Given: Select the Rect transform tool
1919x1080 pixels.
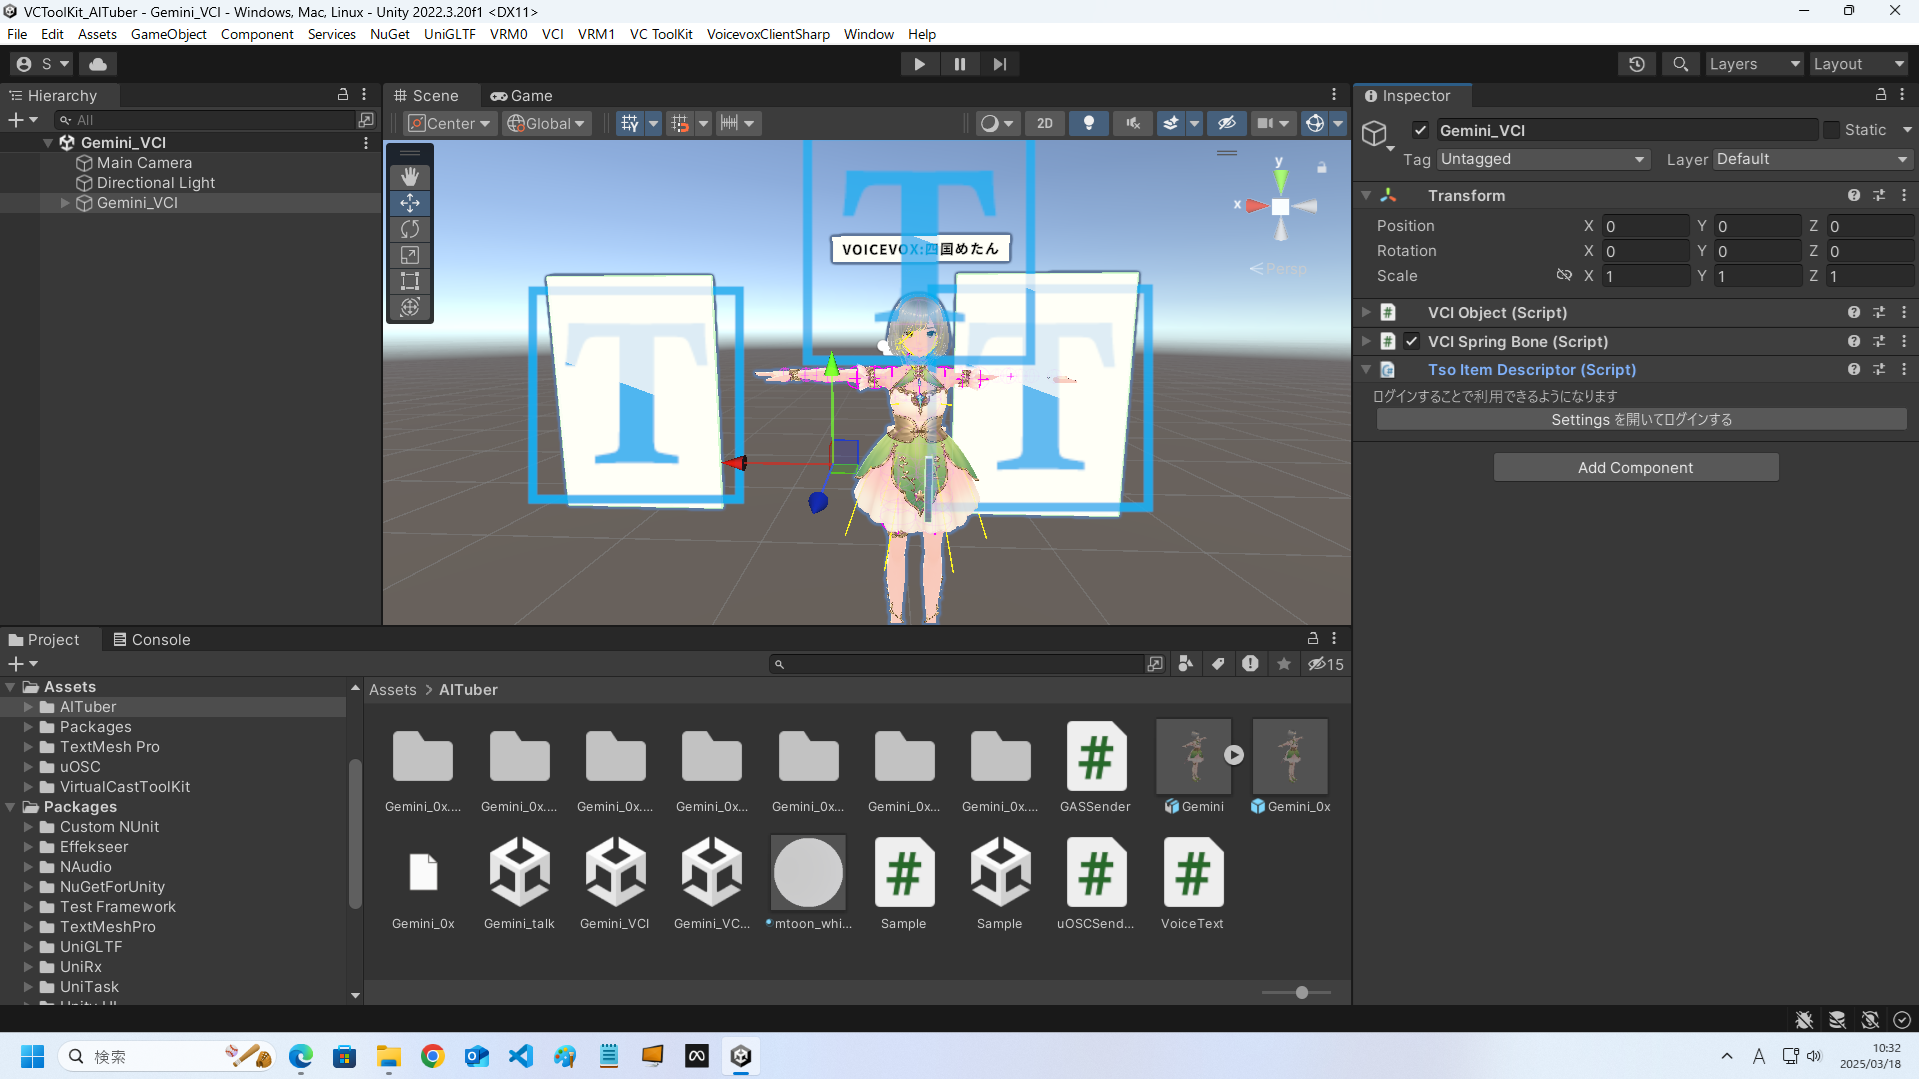Looking at the screenshot, I should click(410, 281).
